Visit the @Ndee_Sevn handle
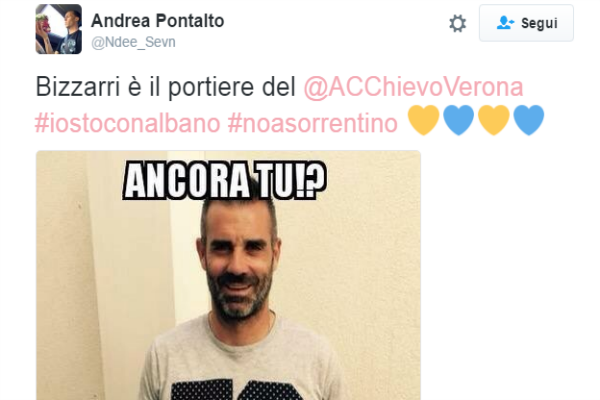Screen dimensions: 600x400 point(133,42)
